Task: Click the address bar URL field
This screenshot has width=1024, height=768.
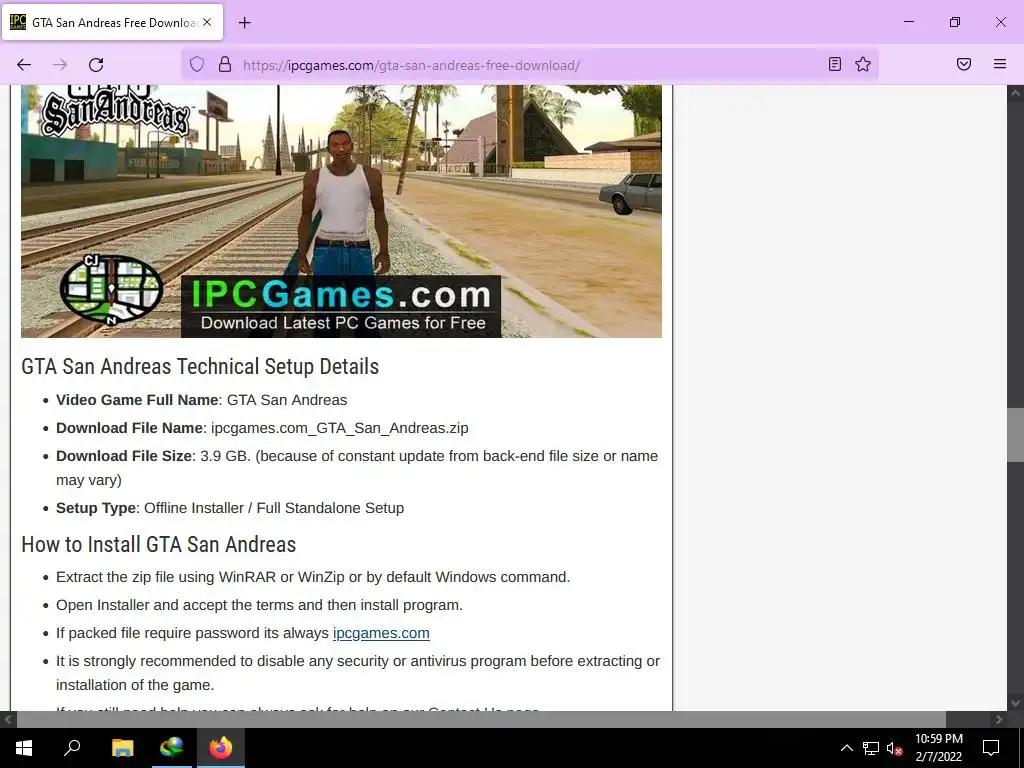Action: coord(529,65)
